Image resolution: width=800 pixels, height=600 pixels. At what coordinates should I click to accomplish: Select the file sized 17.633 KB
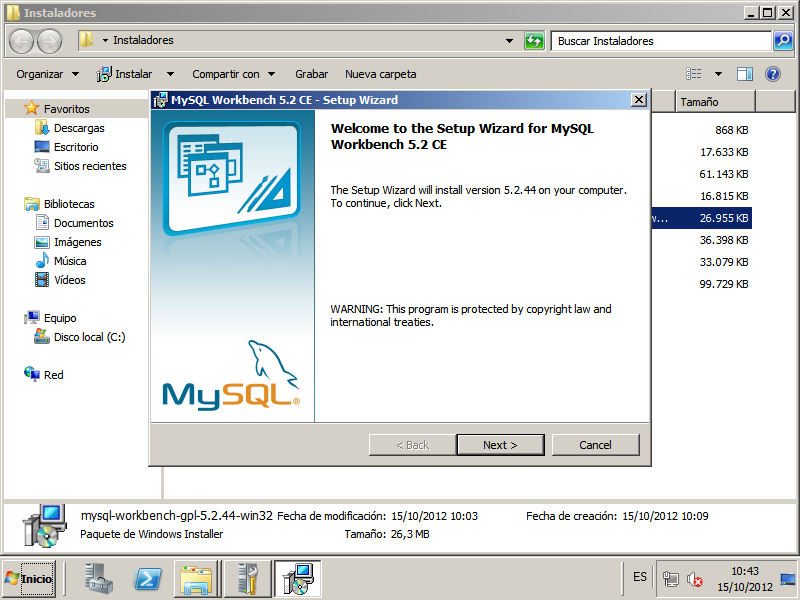(724, 152)
